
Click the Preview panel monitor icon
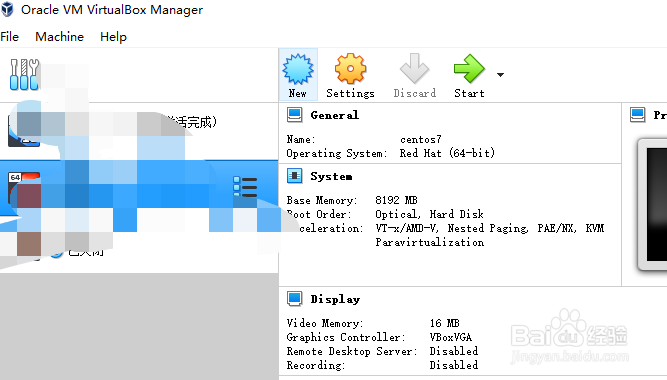tap(637, 115)
